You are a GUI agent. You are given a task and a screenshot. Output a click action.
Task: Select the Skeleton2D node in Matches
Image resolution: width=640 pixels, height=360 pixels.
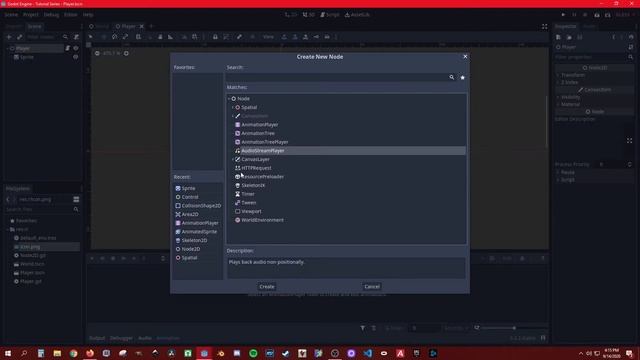253,185
